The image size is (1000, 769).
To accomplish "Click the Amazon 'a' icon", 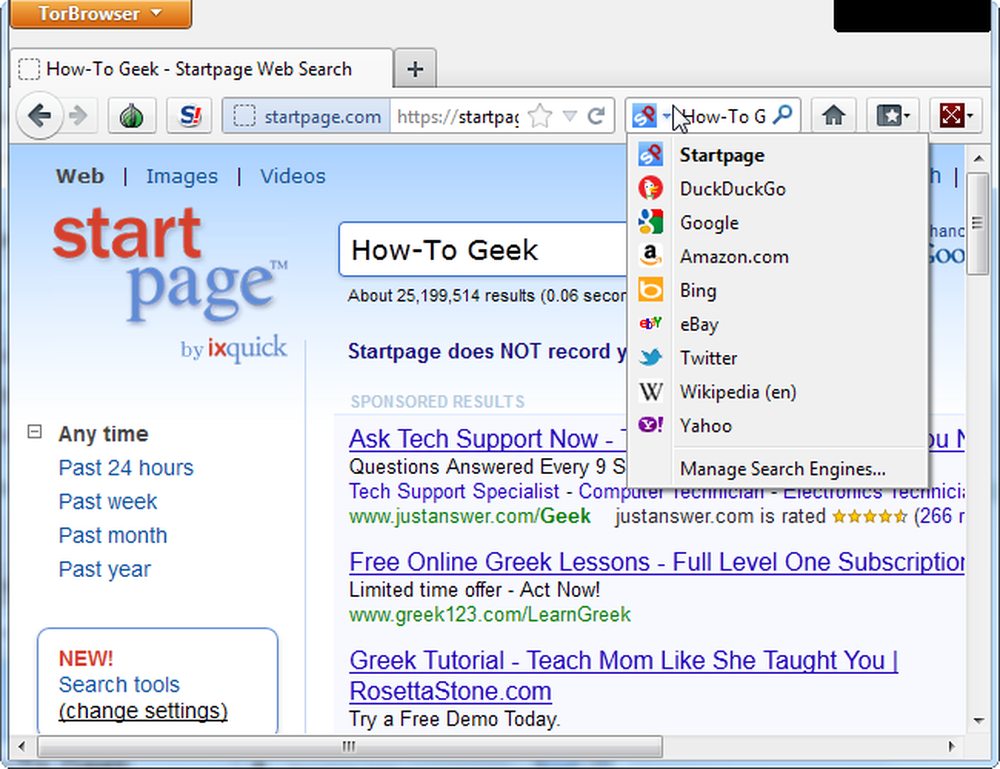I will point(651,256).
